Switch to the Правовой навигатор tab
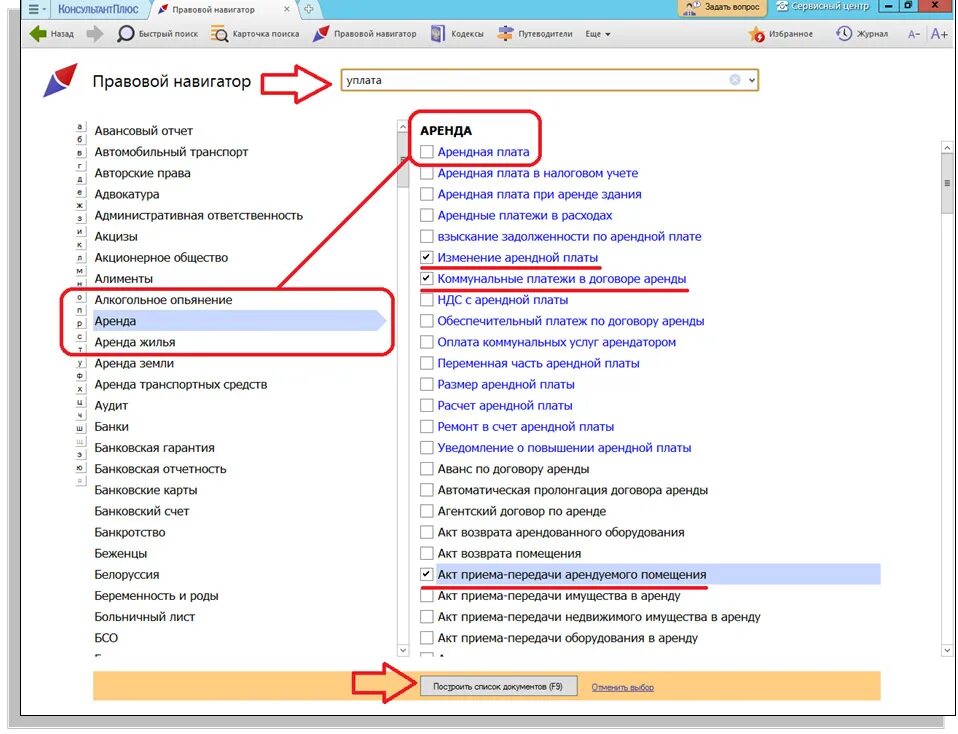 (x=214, y=10)
